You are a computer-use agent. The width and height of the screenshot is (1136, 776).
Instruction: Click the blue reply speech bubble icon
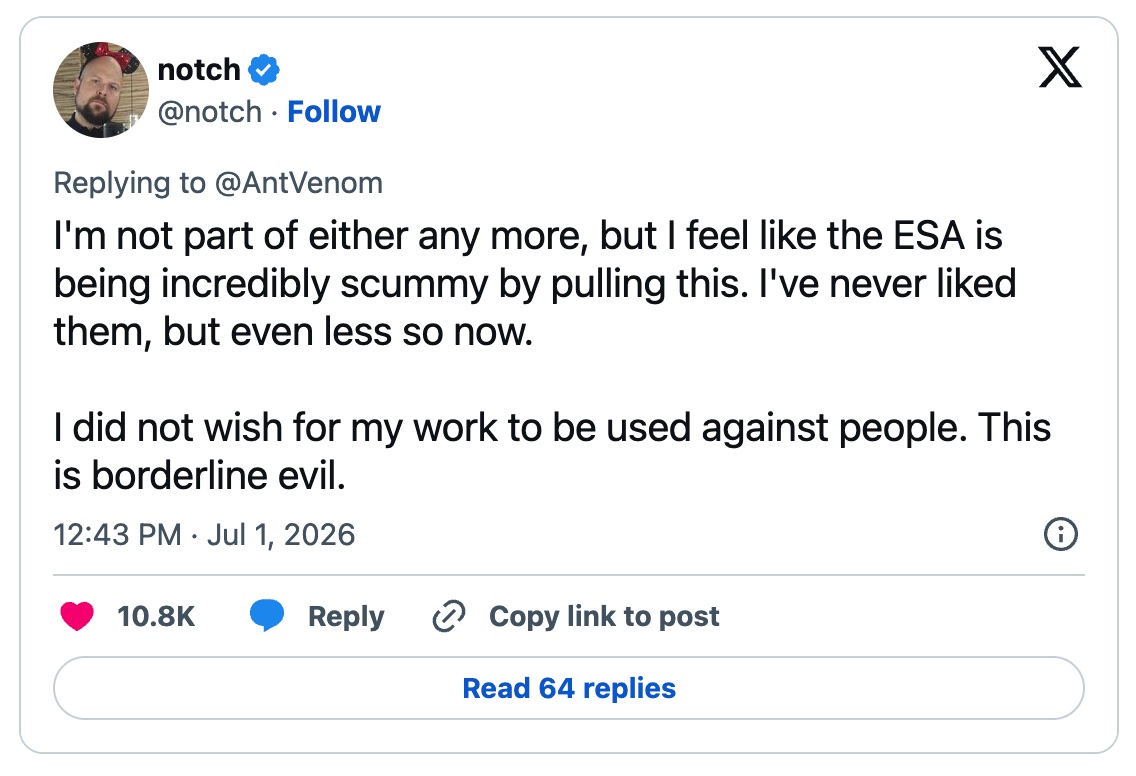(x=267, y=615)
